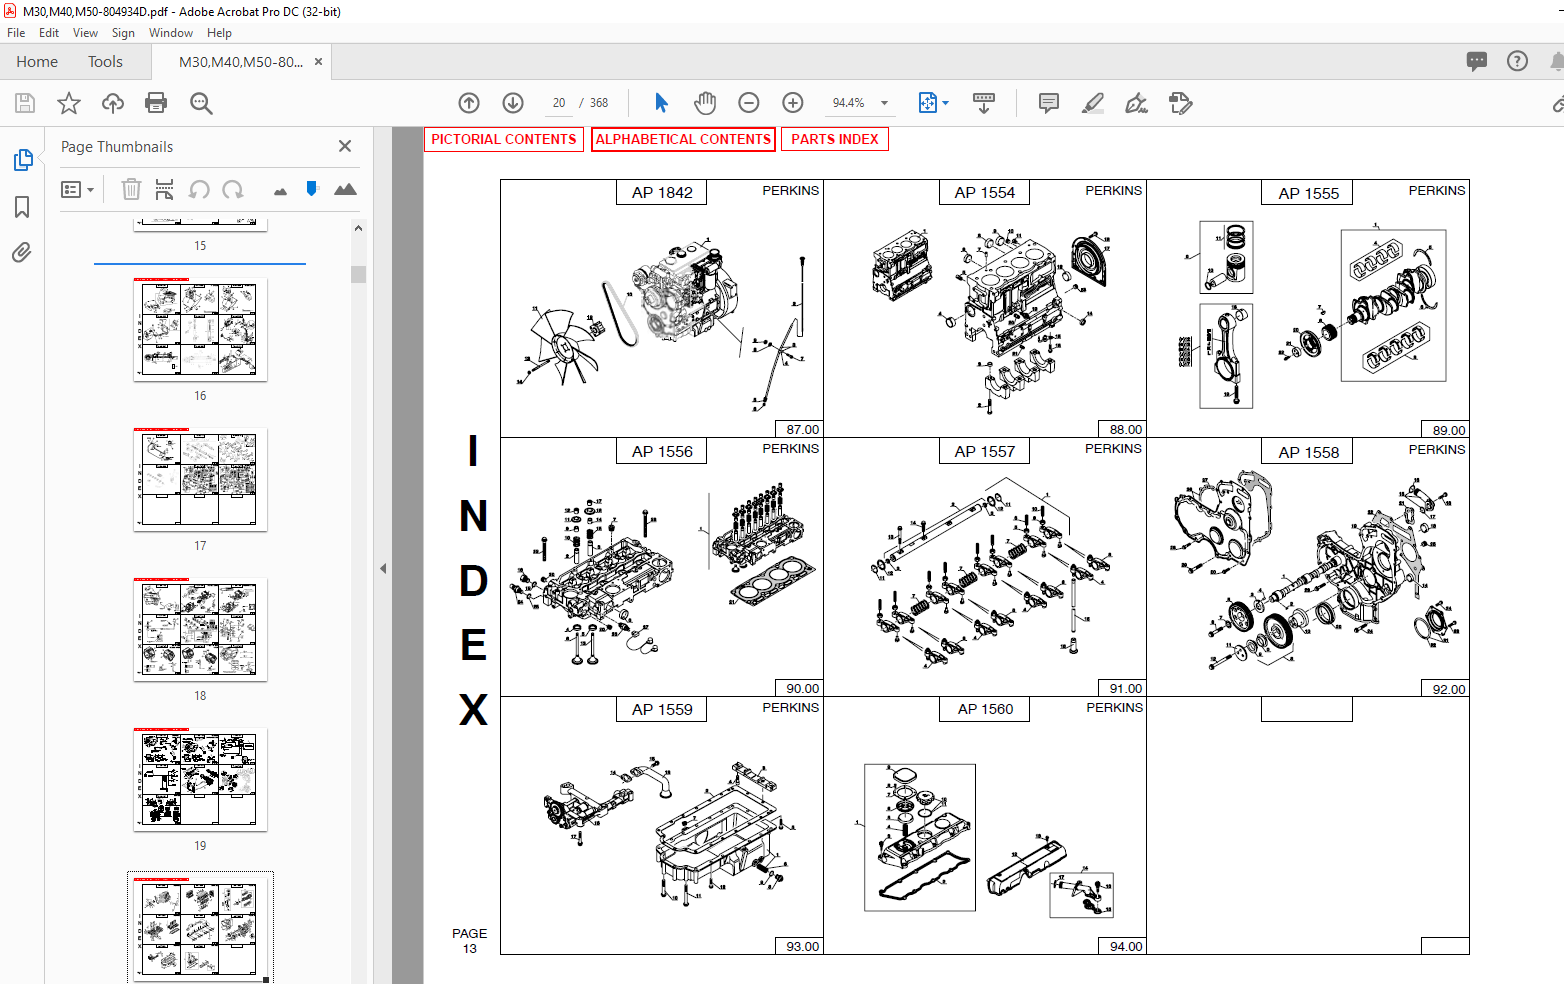1564x984 pixels.
Task: Click the insert page break icon
Action: (x=165, y=189)
